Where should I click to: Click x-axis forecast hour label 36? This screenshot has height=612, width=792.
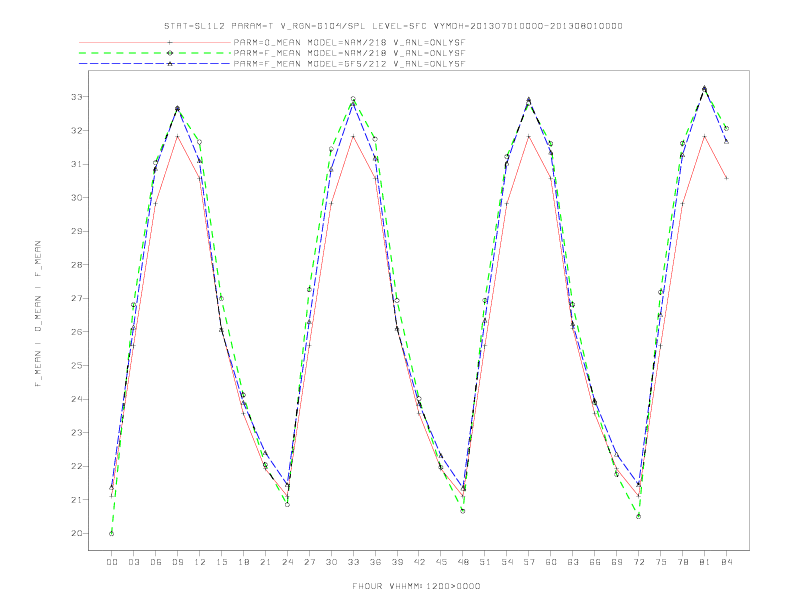[375, 562]
